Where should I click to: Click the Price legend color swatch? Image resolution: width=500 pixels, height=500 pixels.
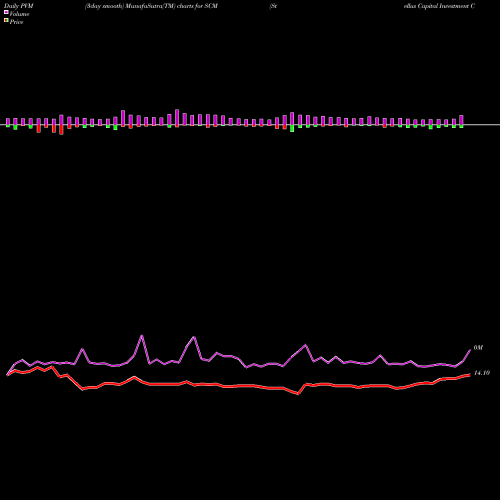pyautogui.click(x=6, y=21)
